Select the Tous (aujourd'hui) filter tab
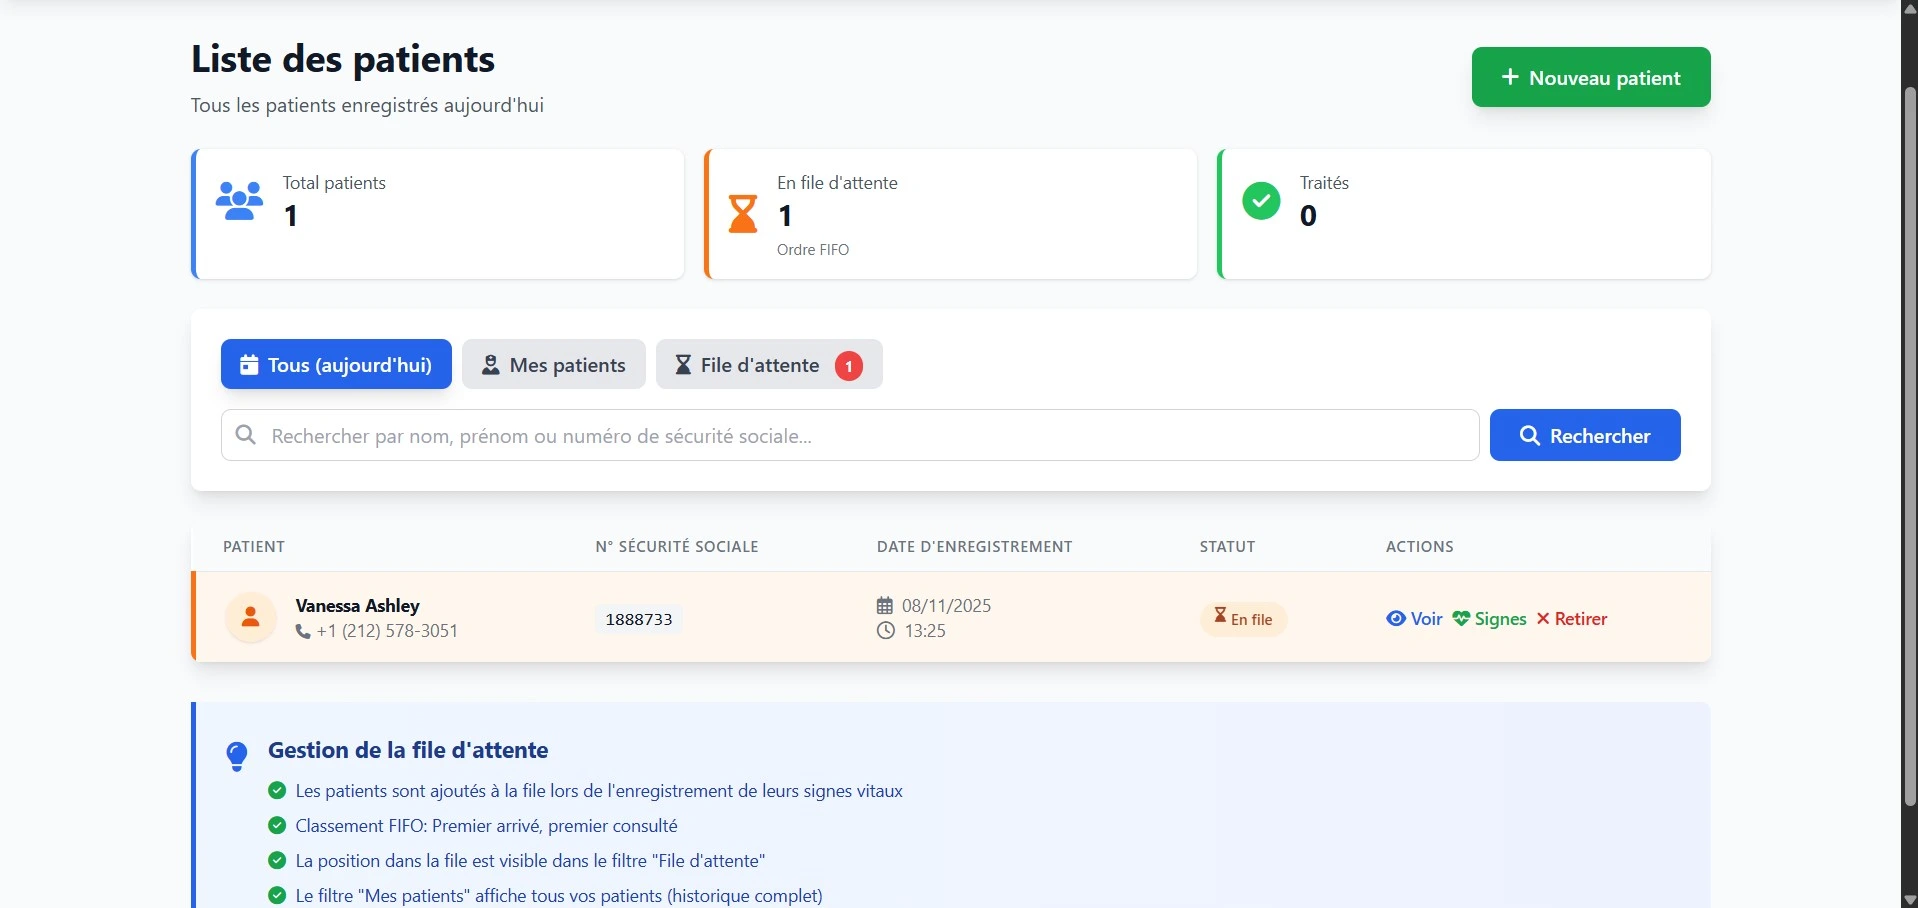The image size is (1918, 908). pos(336,365)
